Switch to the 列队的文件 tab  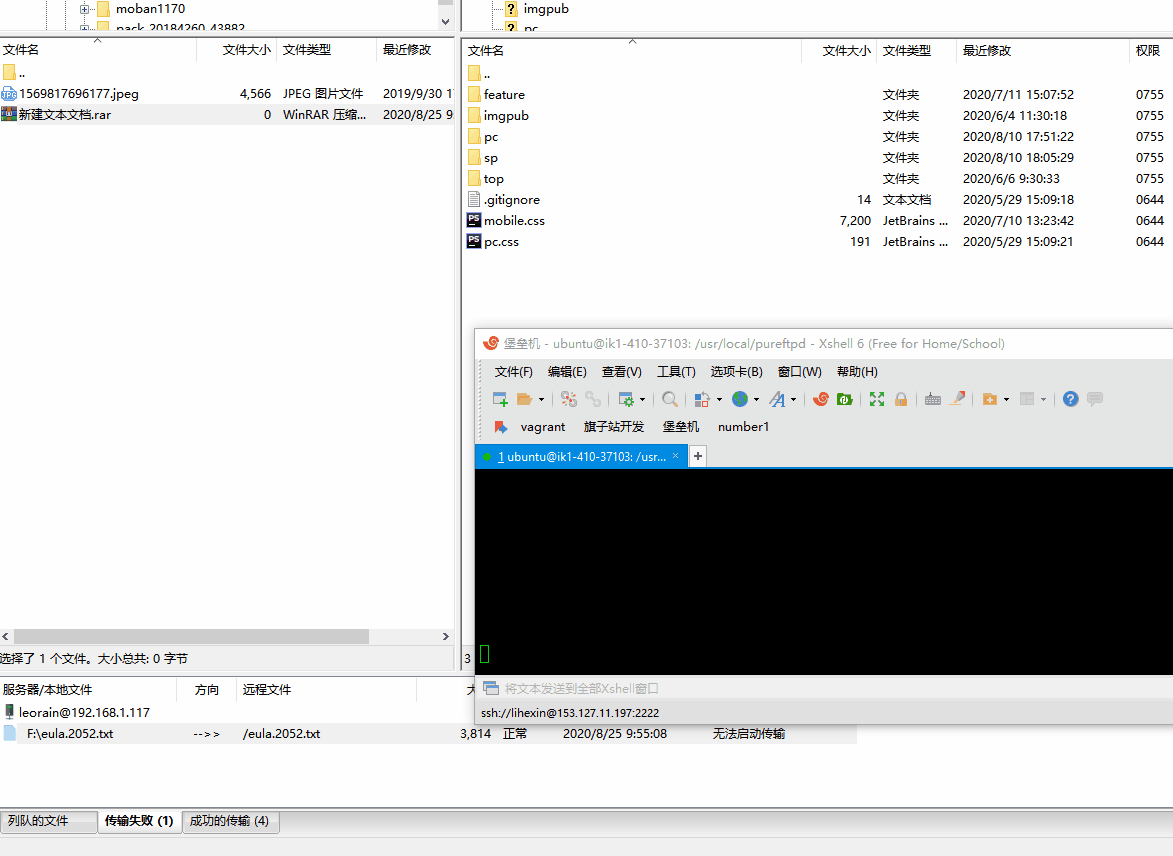click(49, 821)
